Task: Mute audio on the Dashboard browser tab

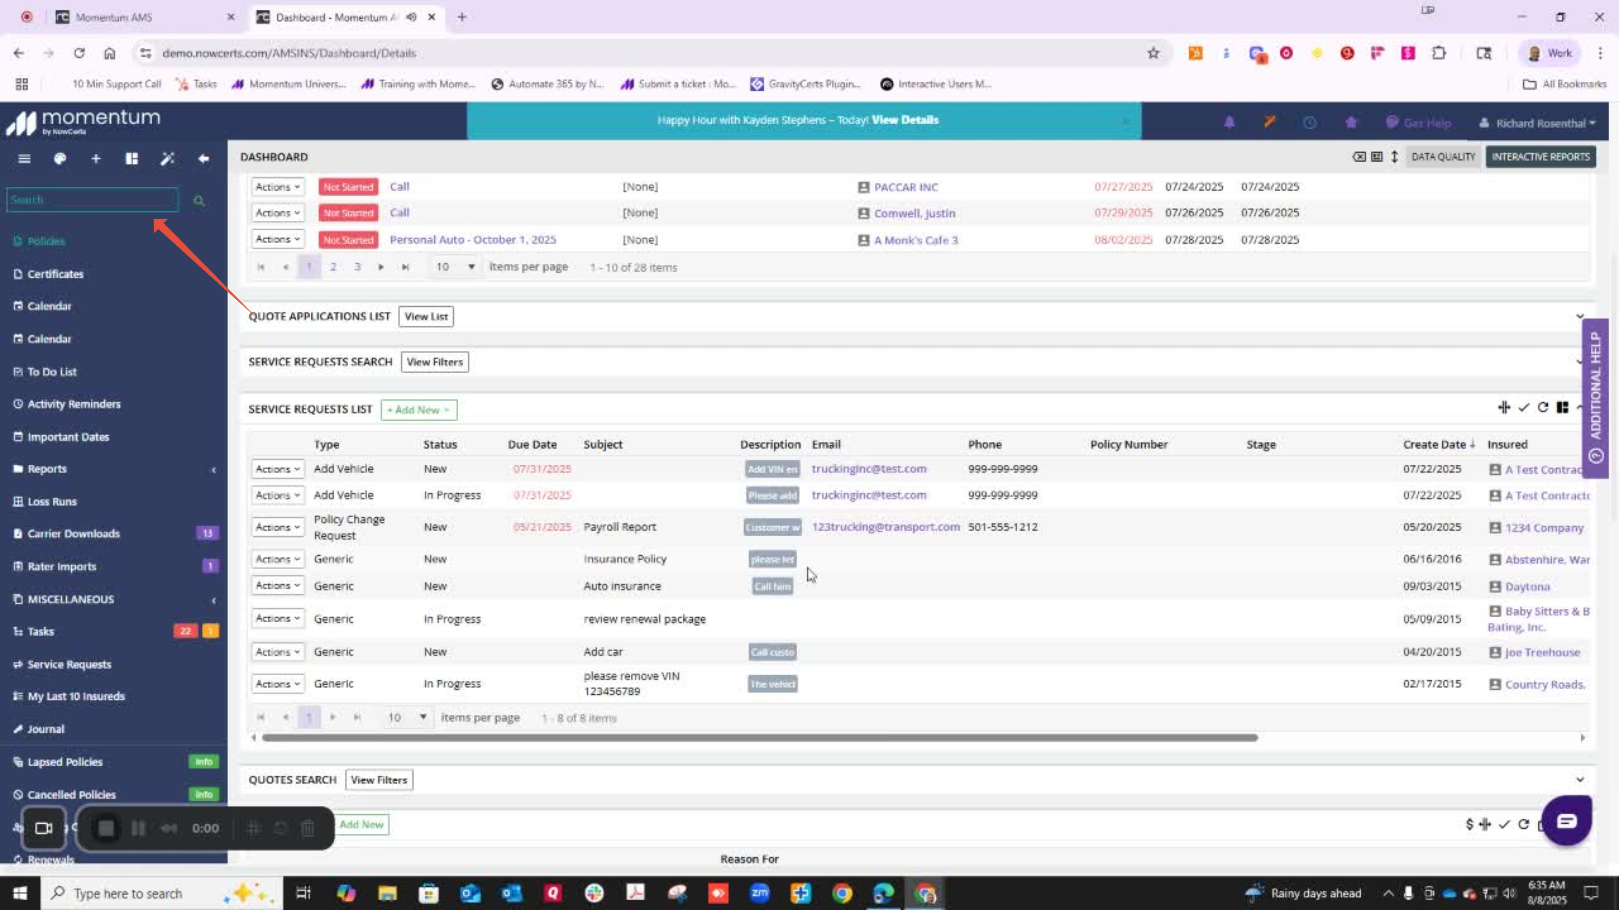Action: [411, 17]
